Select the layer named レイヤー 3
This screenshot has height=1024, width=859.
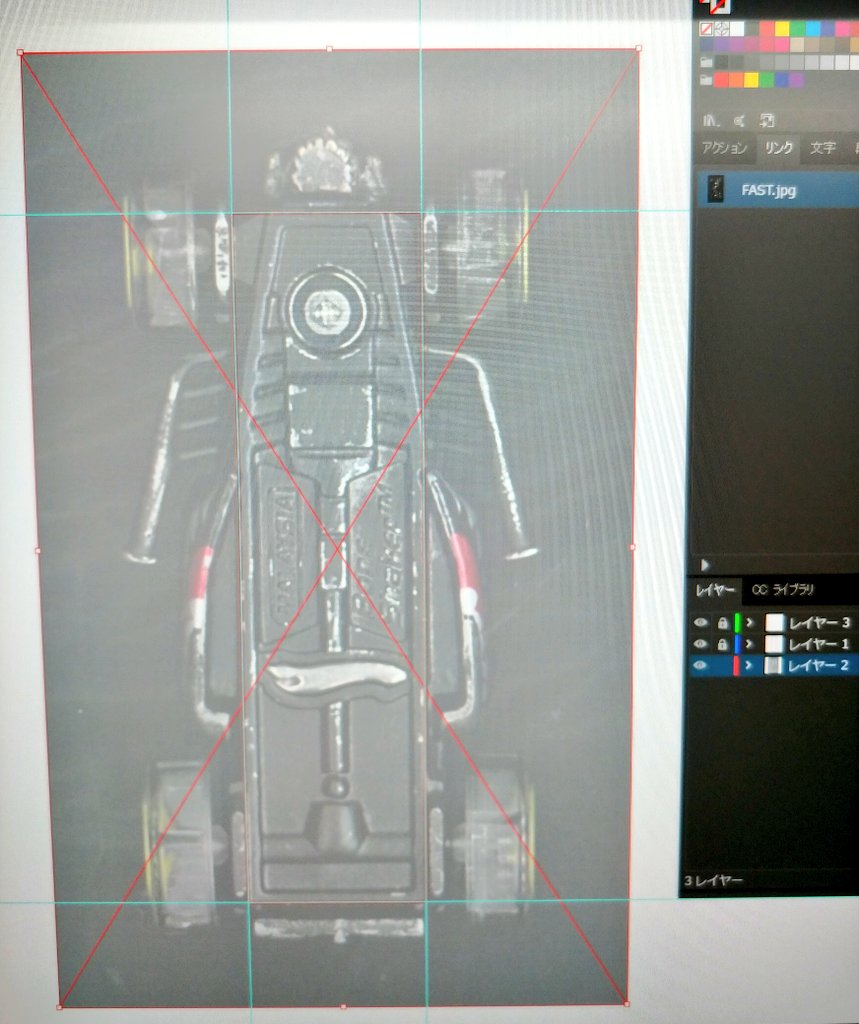tap(819, 622)
